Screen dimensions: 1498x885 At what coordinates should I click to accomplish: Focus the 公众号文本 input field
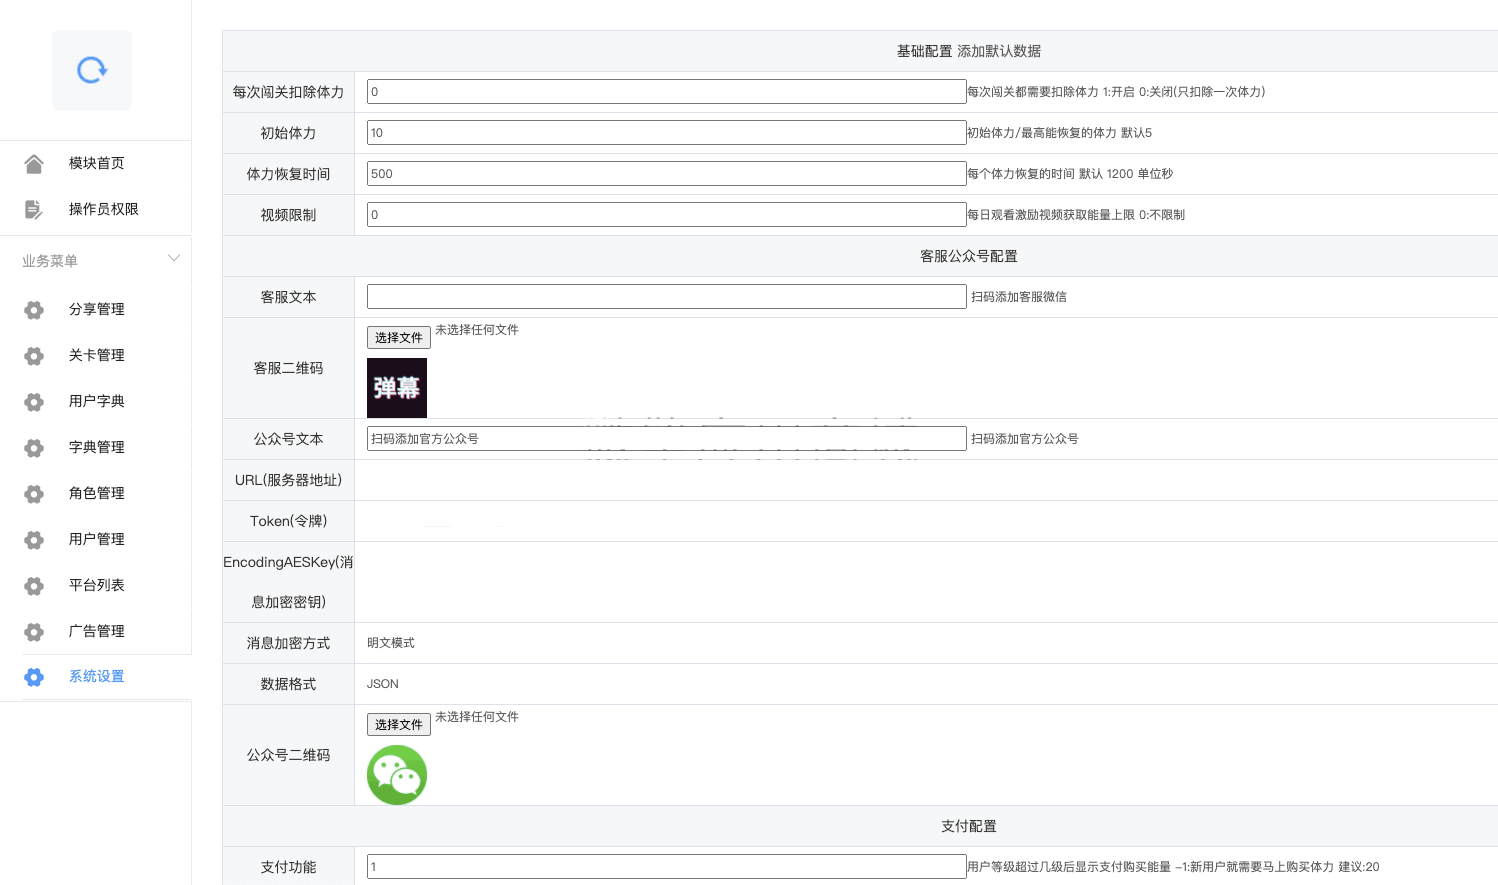tap(666, 439)
